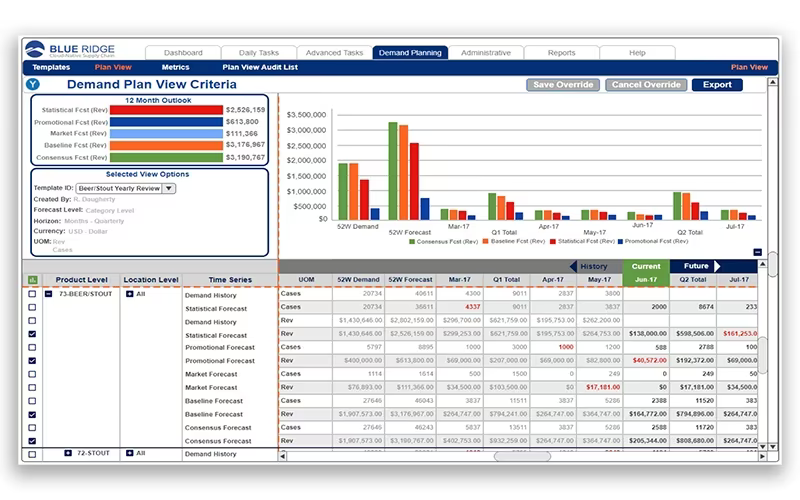Click the right arrow next to Future

(x=717, y=266)
